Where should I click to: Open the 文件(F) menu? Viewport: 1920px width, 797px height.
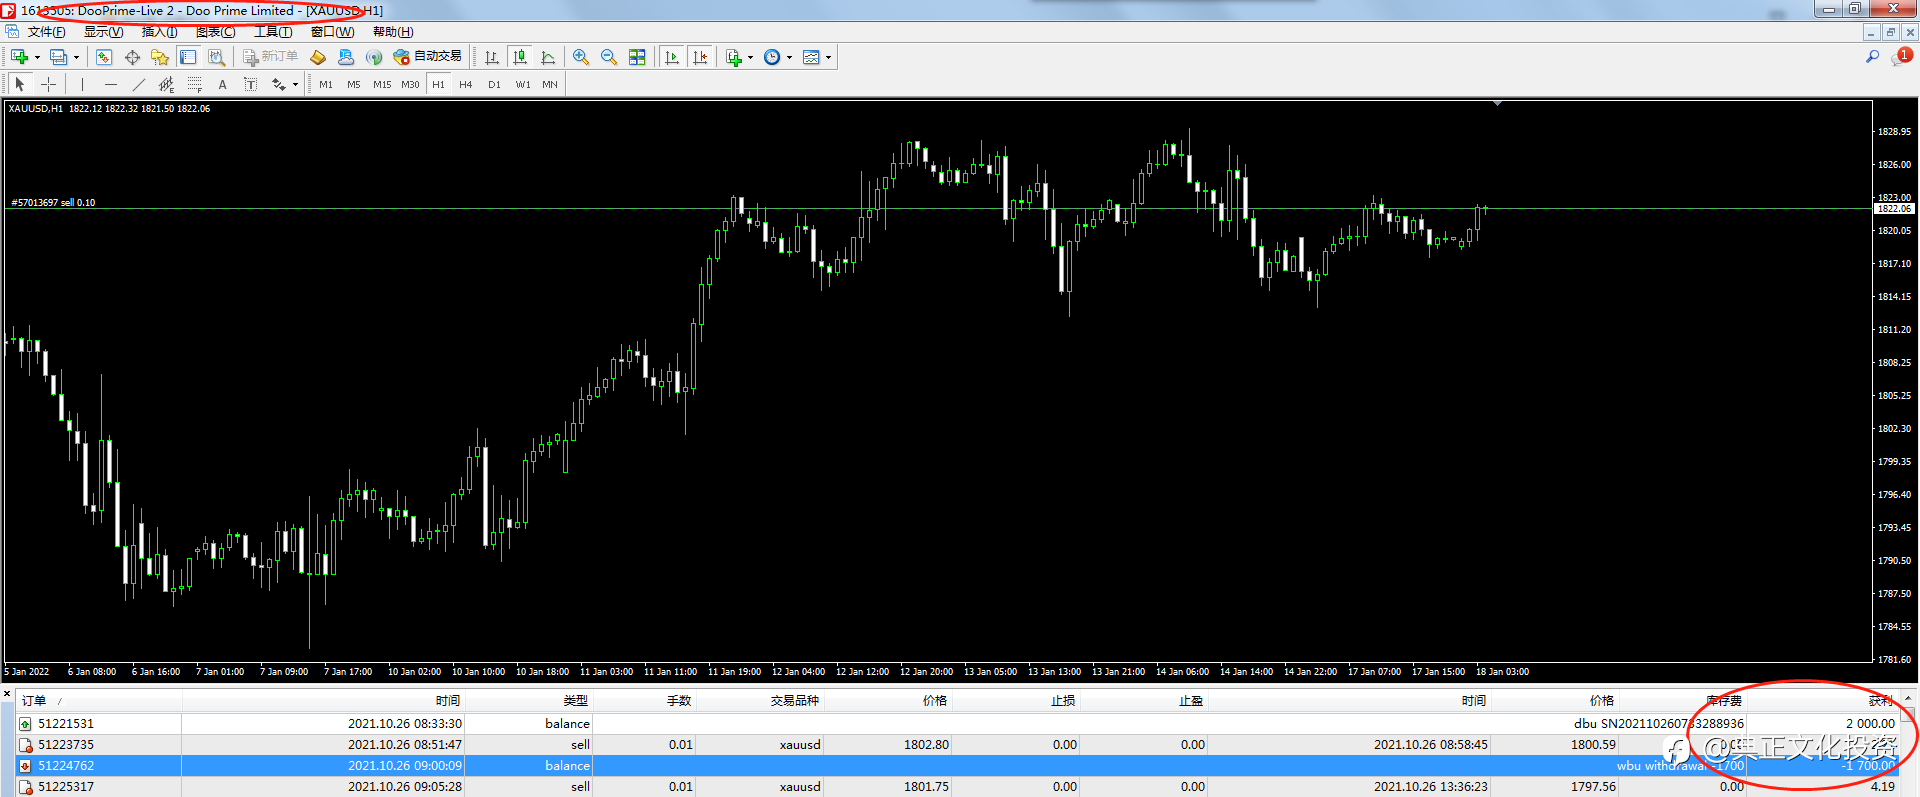[46, 32]
